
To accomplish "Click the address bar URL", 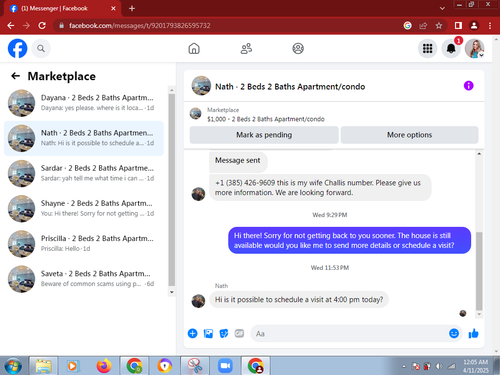I will pyautogui.click(x=140, y=26).
